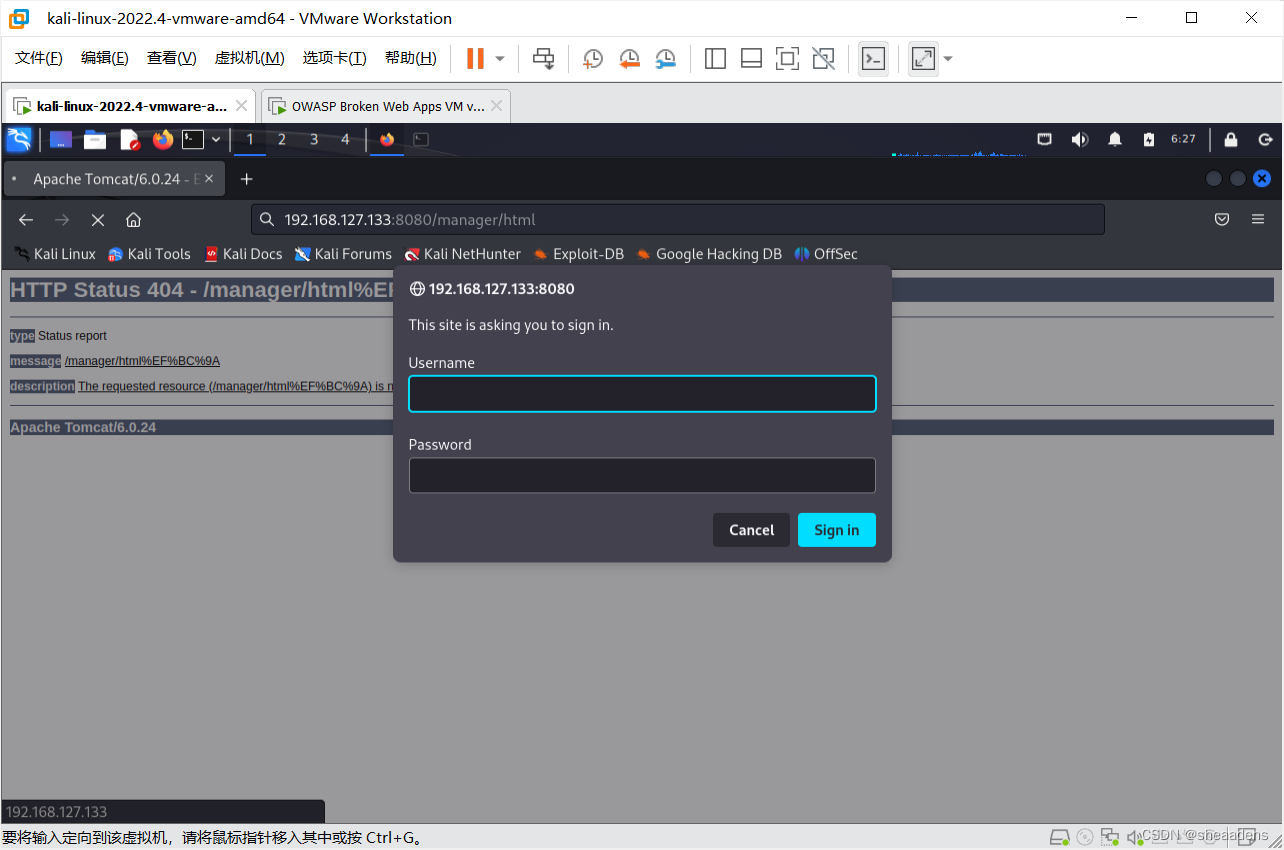Click the Sign in button
Screen dimensions: 1284x850
836,530
